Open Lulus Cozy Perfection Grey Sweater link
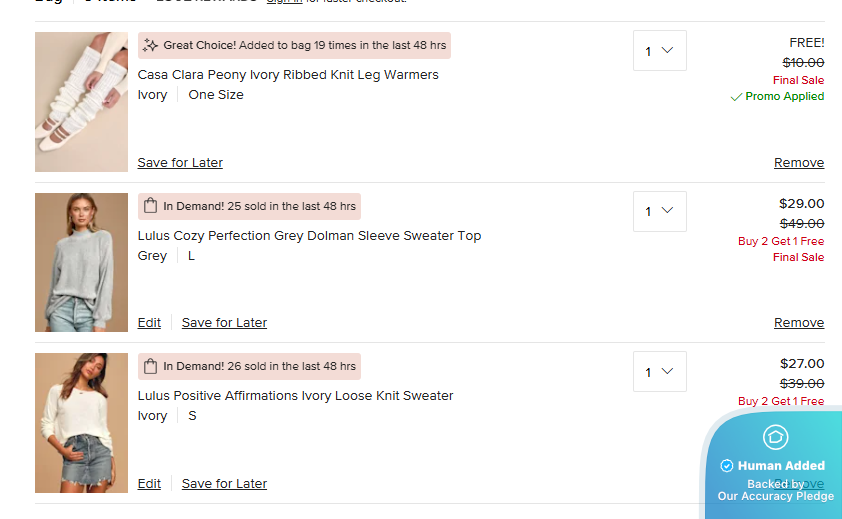 point(309,236)
